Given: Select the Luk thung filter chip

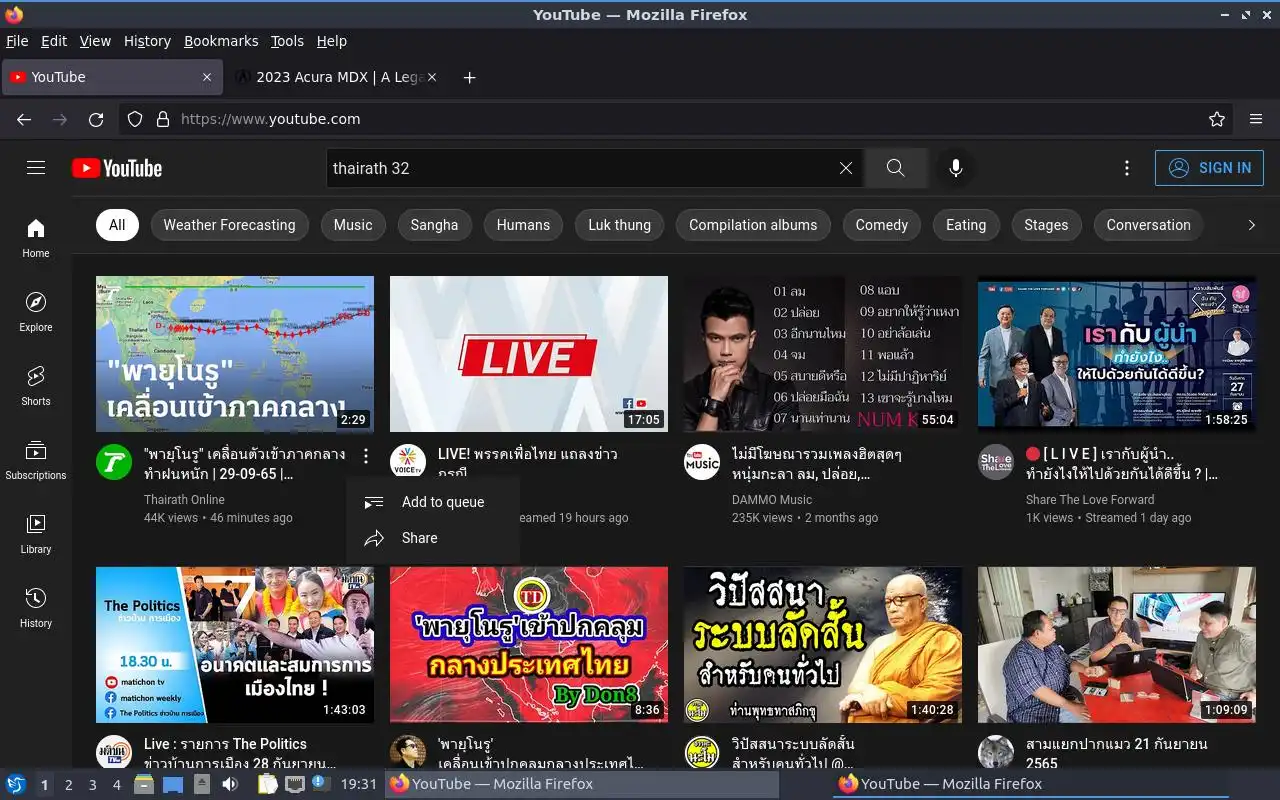Looking at the screenshot, I should pyautogui.click(x=619, y=225).
